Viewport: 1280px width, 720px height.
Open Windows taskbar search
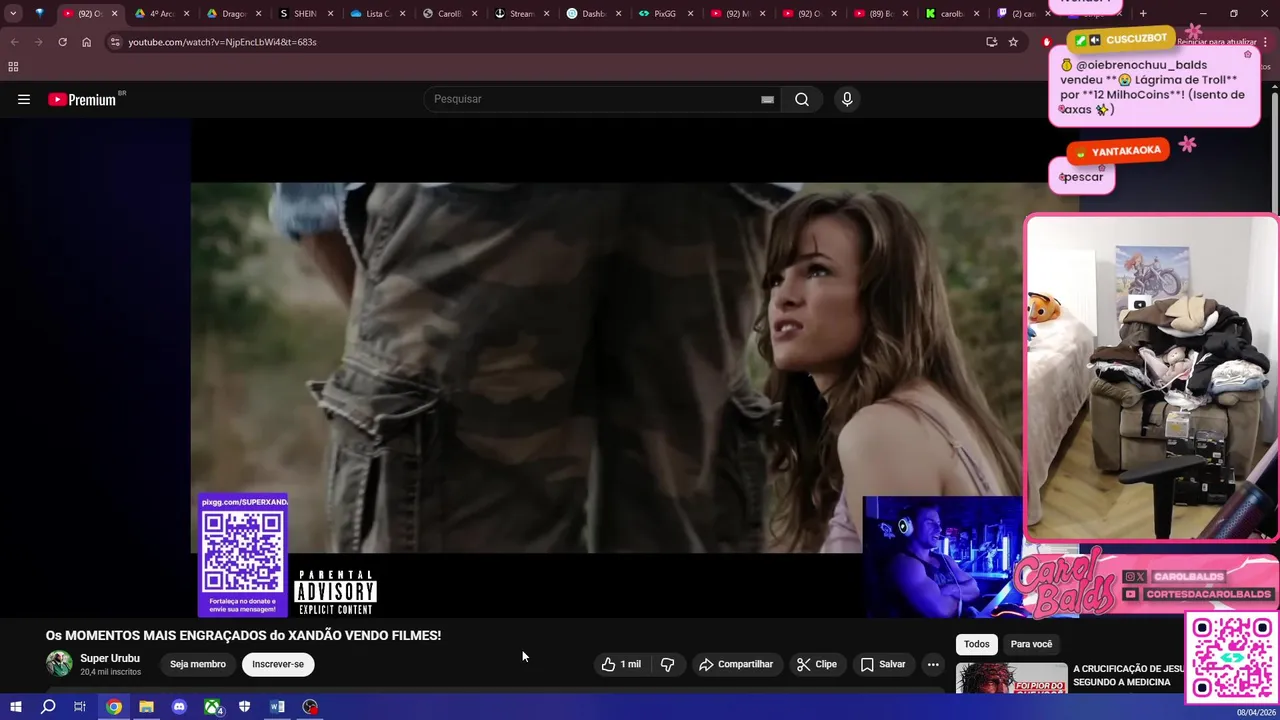click(x=48, y=707)
